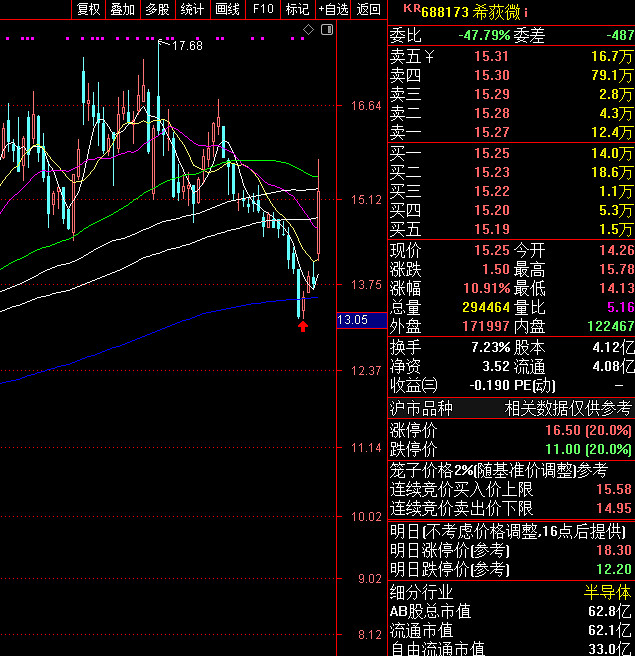The width and height of the screenshot is (635, 656).
Task: Click the KR badge before stock code
Action: click(x=411, y=9)
